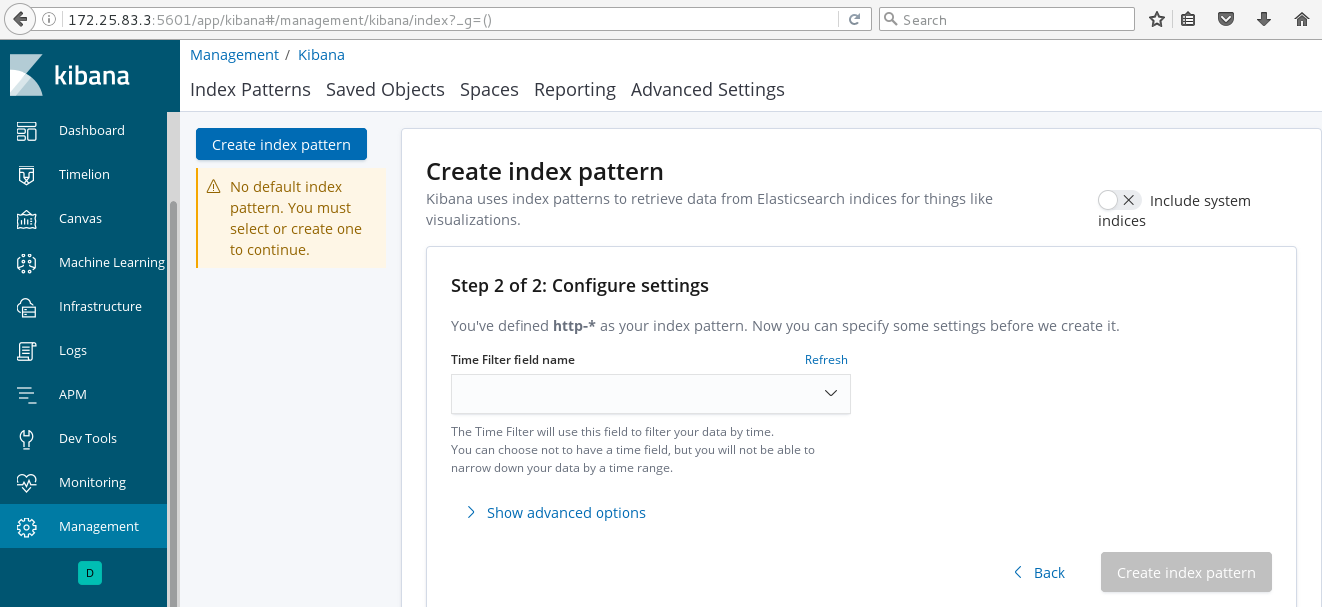Select Timelion label in sidebar

[84, 175]
